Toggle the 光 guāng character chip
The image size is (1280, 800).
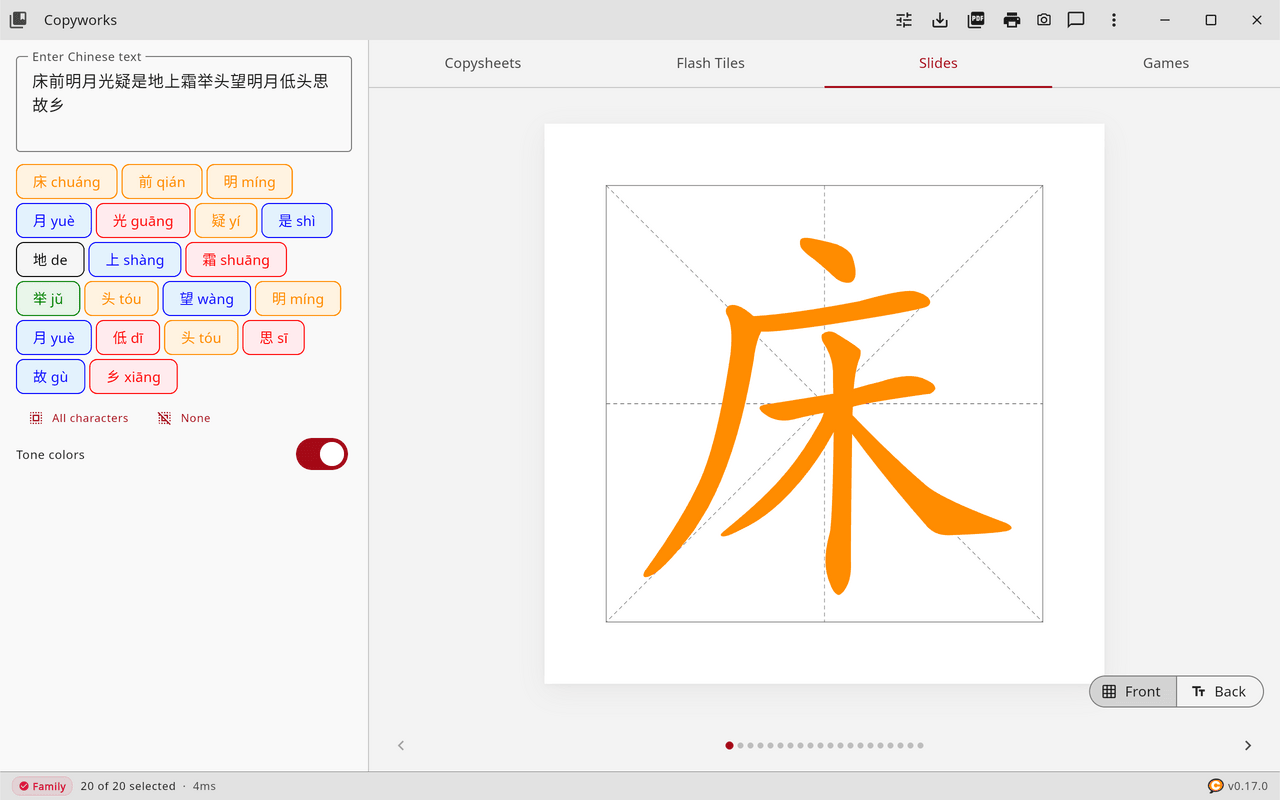point(143,221)
